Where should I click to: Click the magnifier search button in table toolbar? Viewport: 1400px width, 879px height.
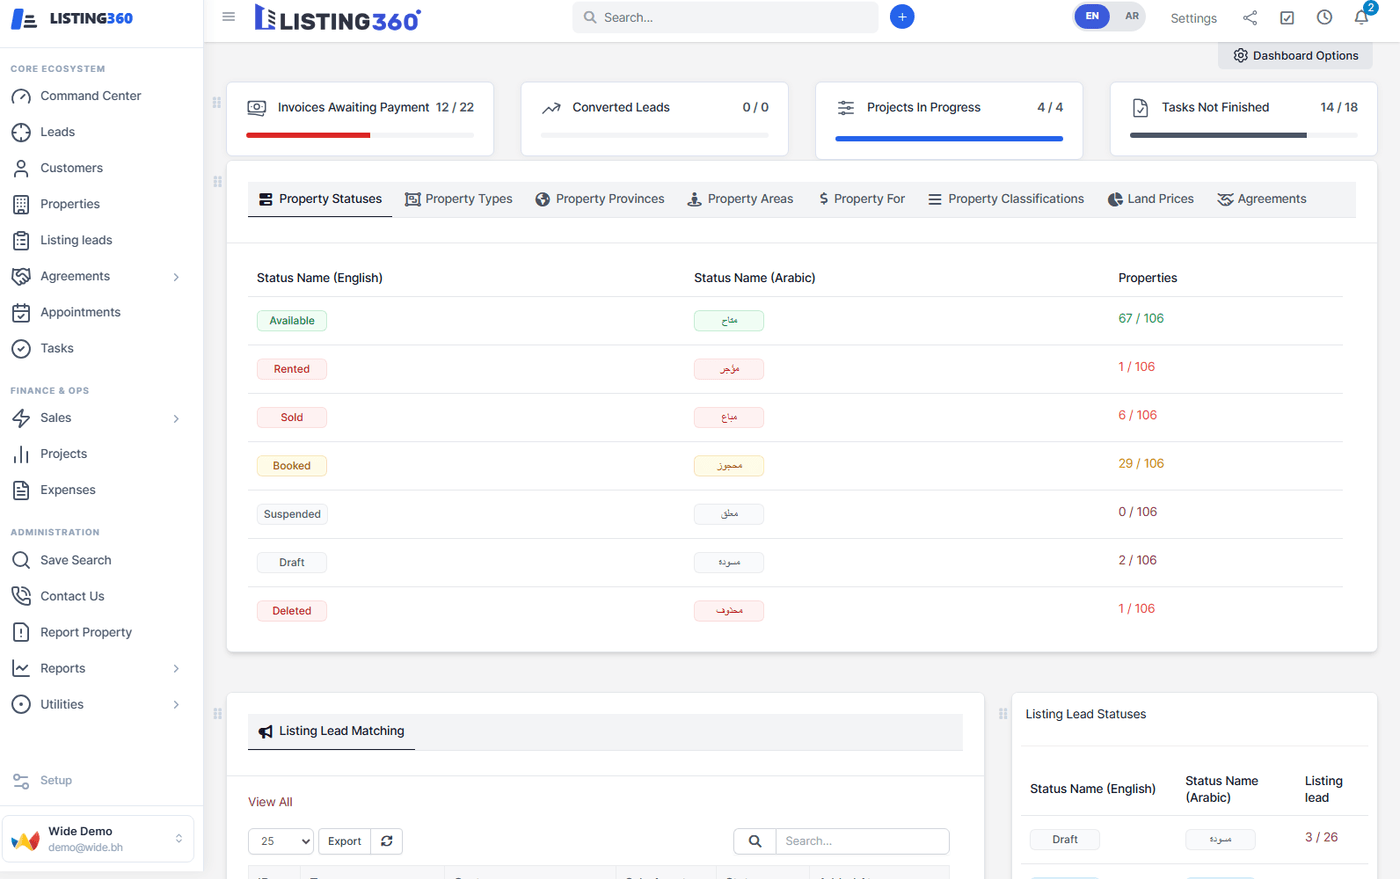[x=755, y=841]
